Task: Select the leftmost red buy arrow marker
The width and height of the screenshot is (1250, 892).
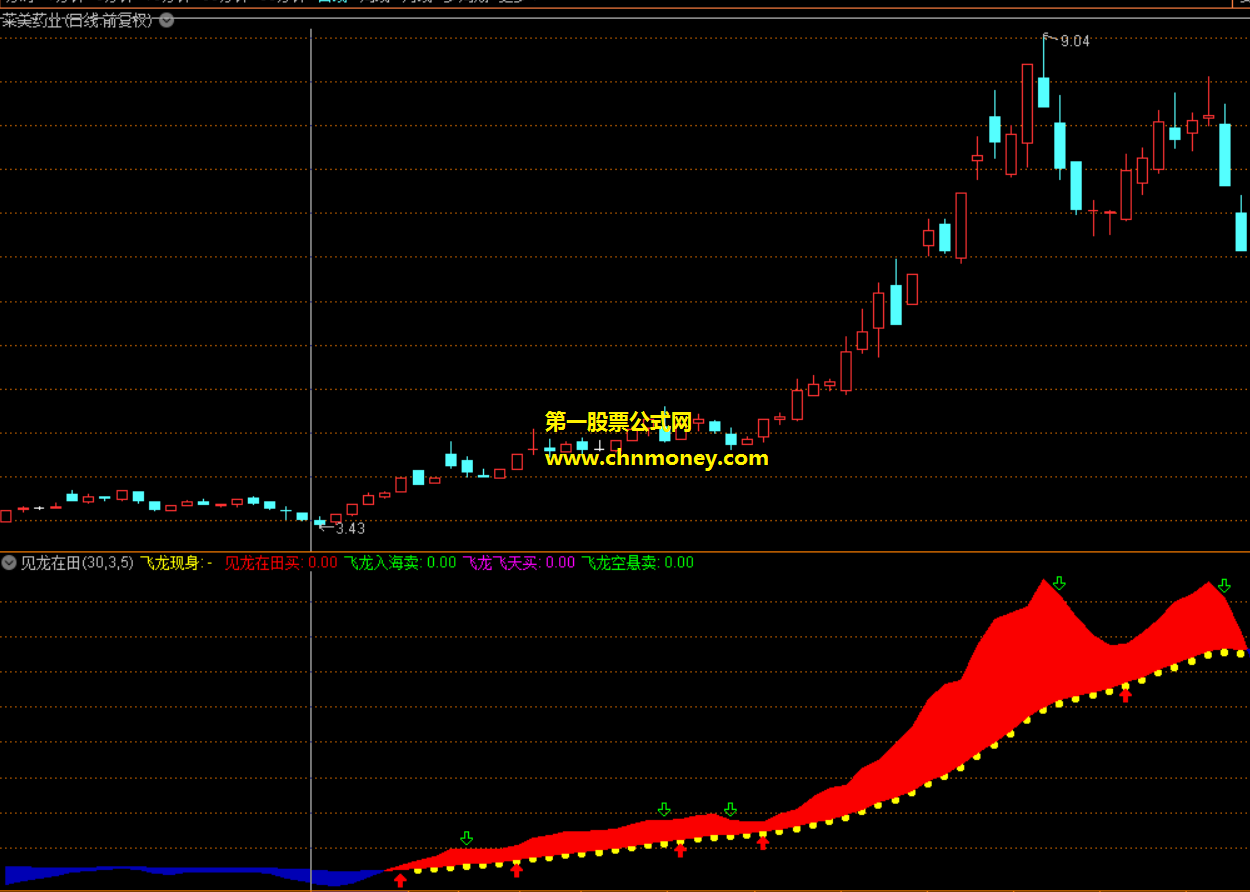Action: [400, 880]
